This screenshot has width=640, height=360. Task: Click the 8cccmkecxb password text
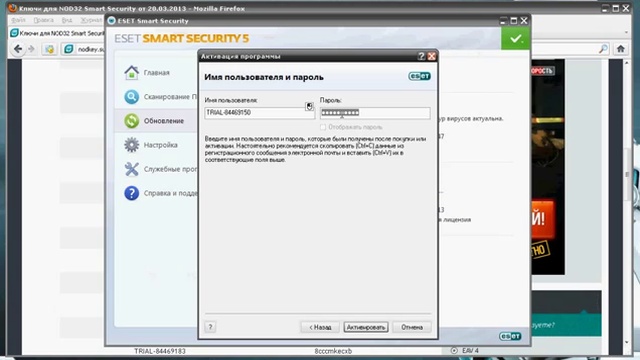pos(333,351)
